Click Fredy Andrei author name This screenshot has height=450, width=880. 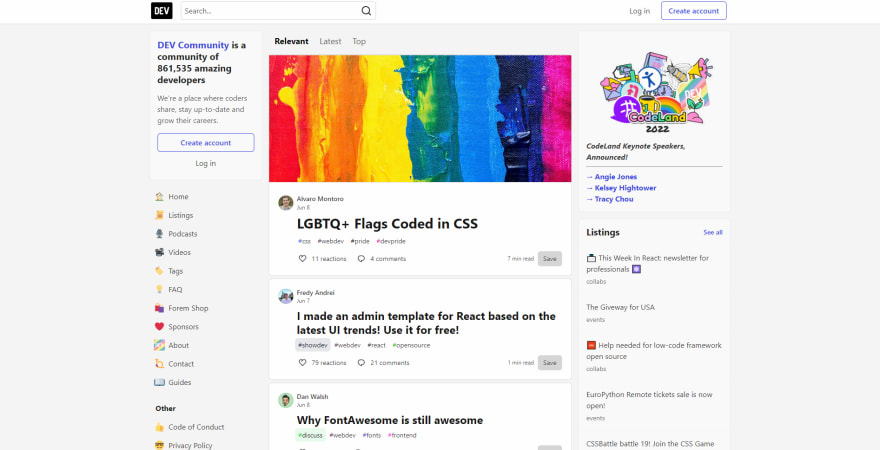point(315,293)
